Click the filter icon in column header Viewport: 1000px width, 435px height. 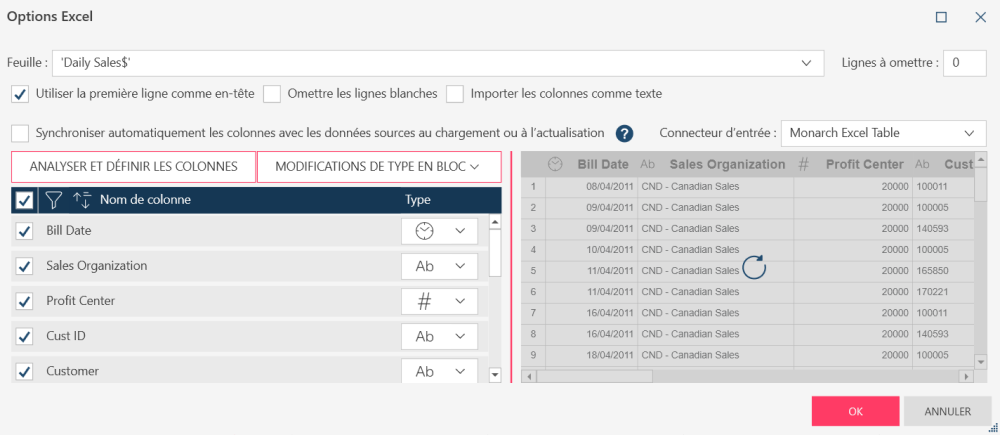tap(54, 199)
